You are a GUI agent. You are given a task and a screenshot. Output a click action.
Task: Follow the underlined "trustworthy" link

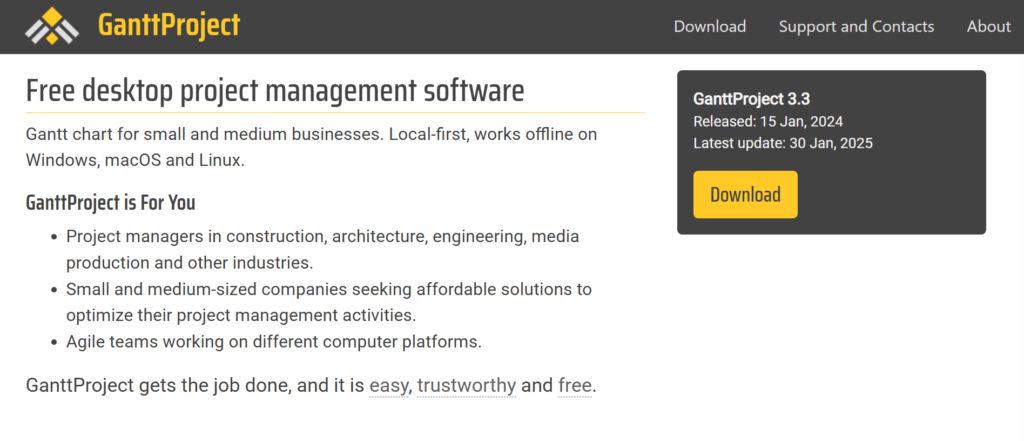[x=466, y=385]
